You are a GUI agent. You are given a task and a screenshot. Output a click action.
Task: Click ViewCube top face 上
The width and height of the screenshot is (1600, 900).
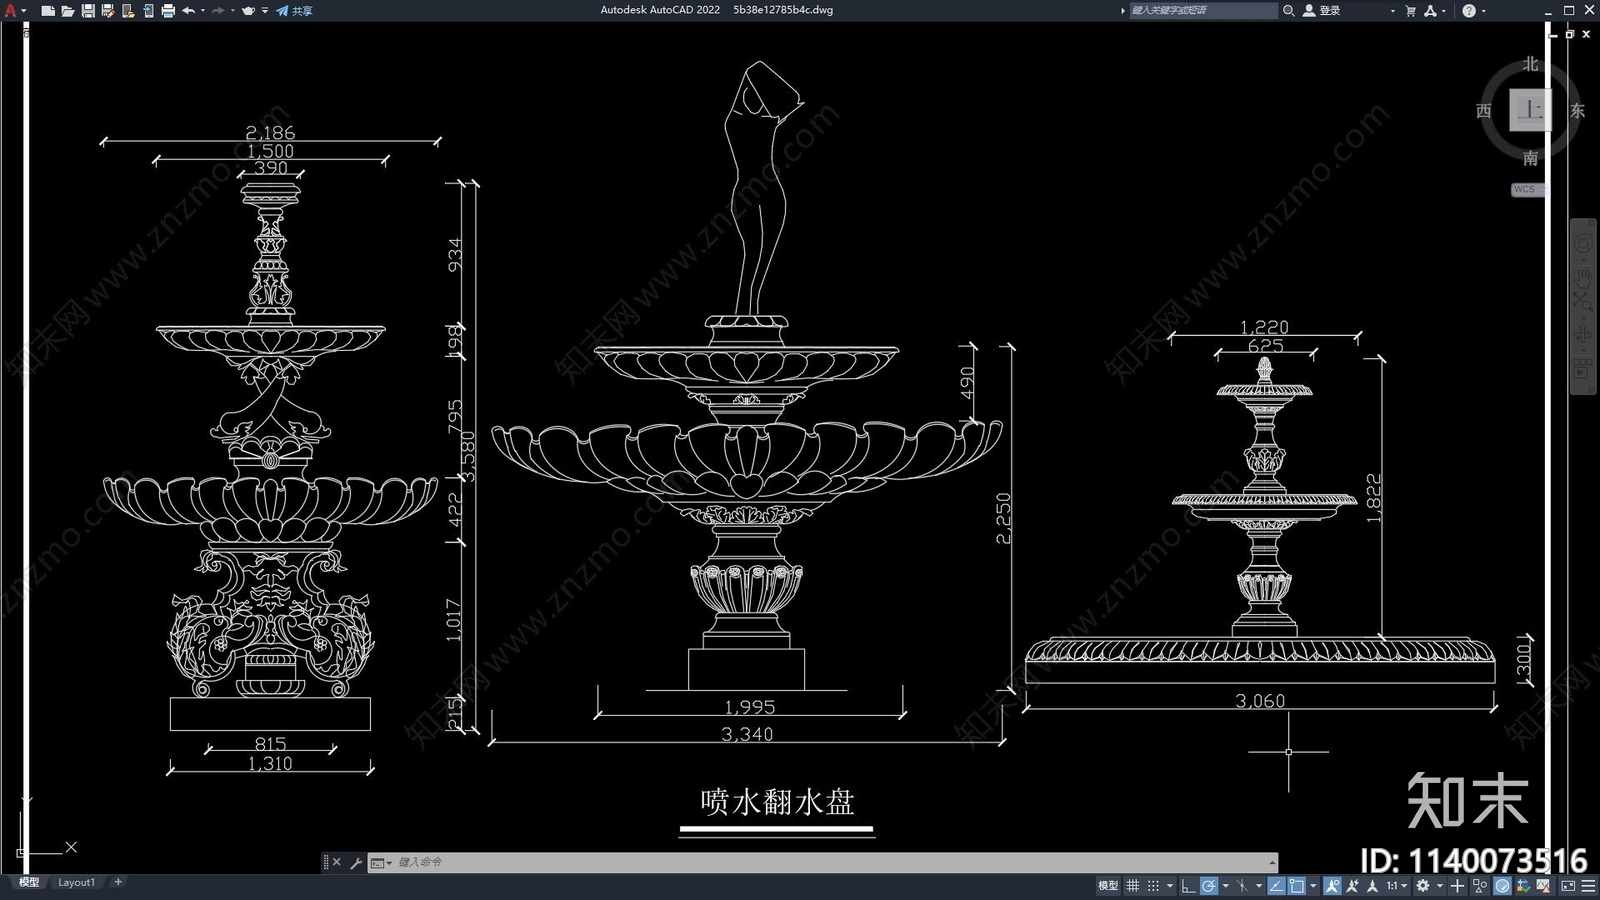(x=1530, y=110)
